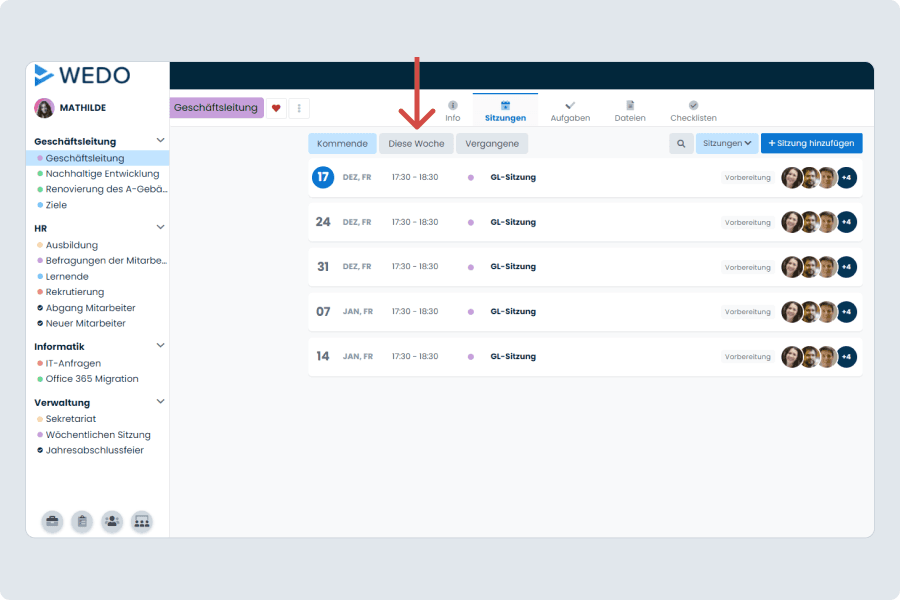
Task: Toggle the Kommende filter
Action: pyautogui.click(x=342, y=144)
